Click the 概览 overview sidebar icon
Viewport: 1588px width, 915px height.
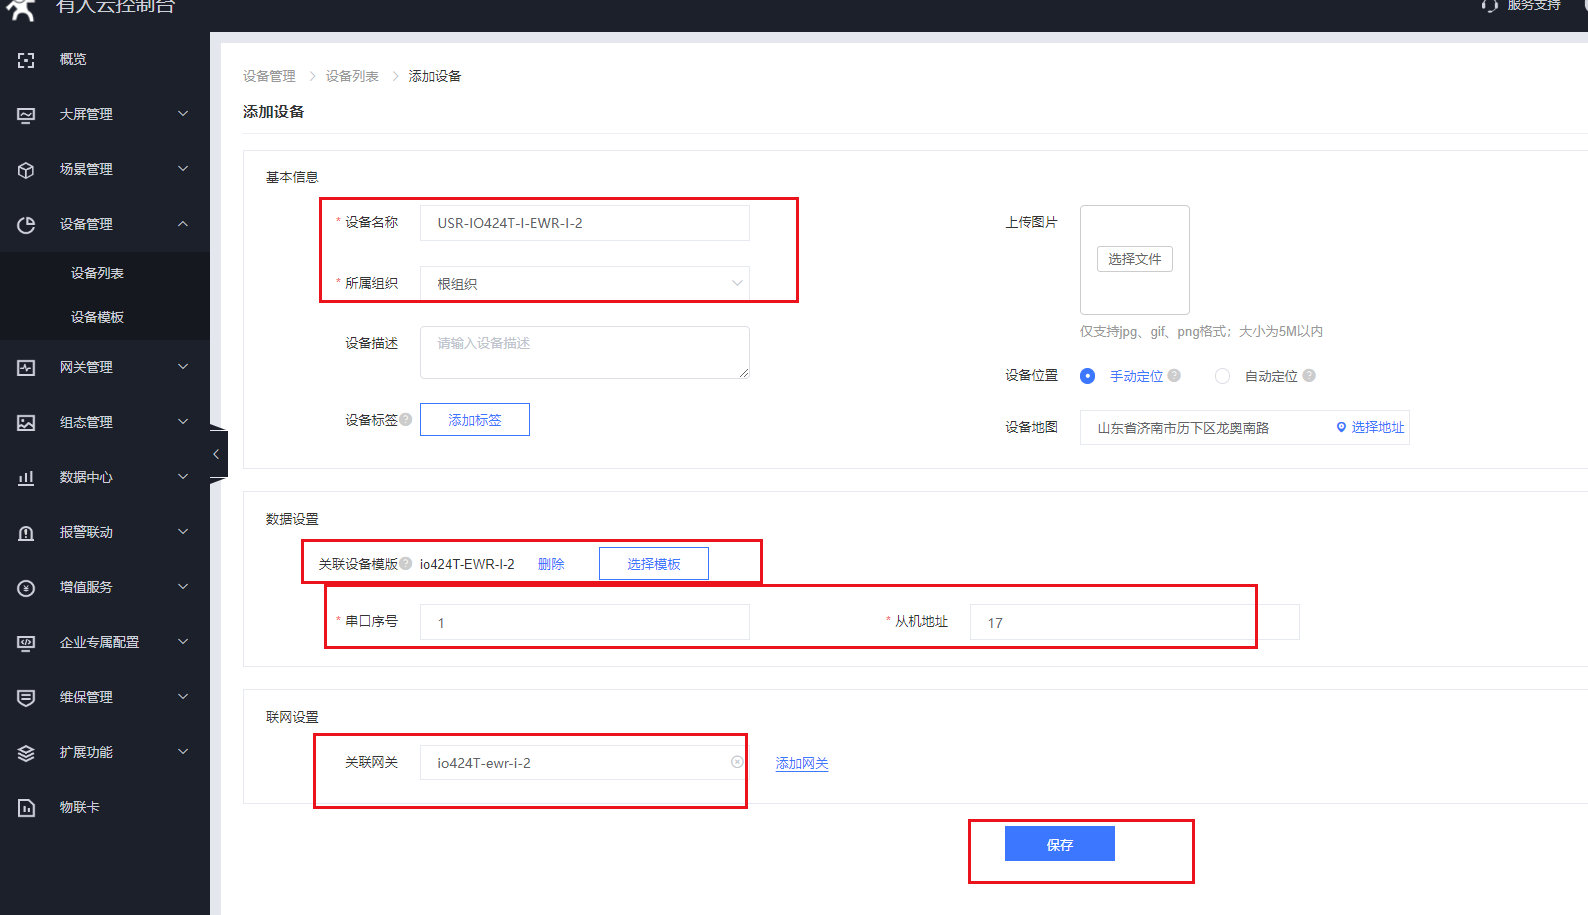click(26, 60)
